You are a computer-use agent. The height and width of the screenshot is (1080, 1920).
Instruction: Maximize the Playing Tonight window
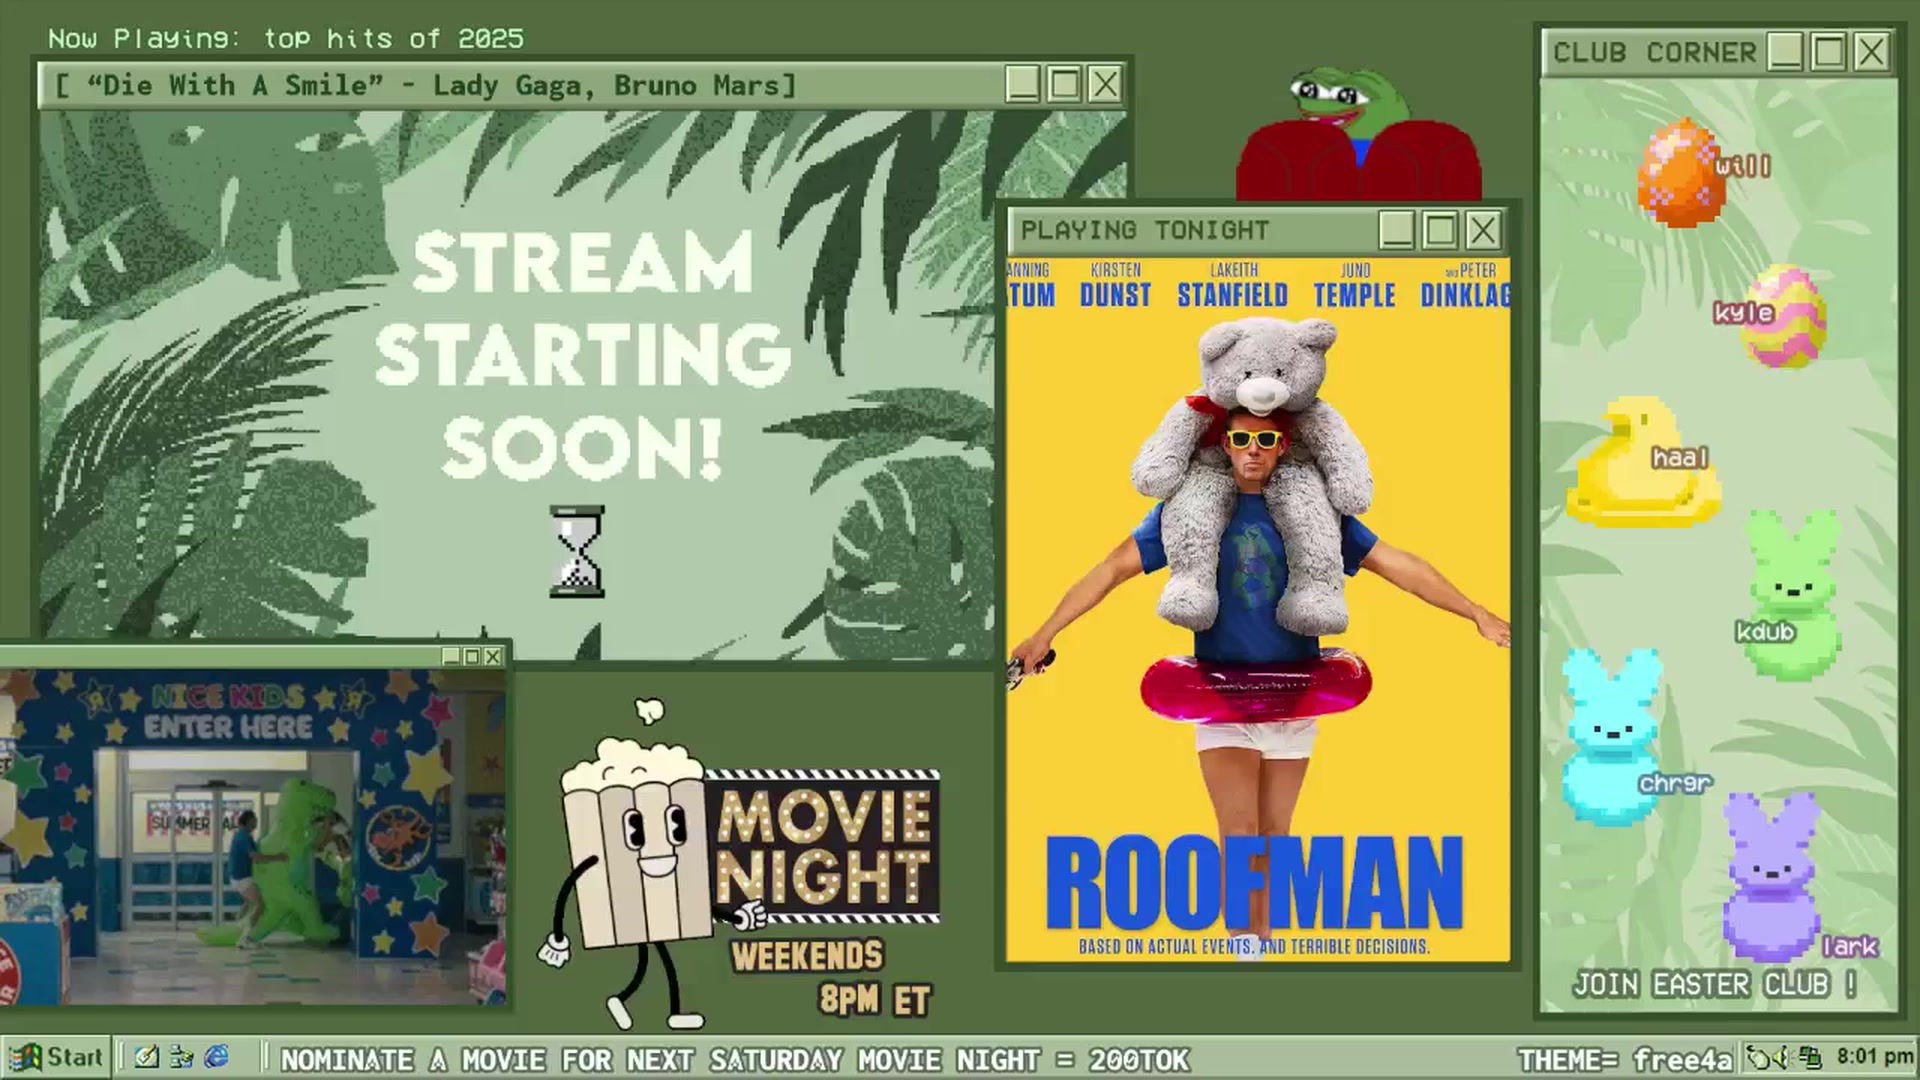[1440, 231]
